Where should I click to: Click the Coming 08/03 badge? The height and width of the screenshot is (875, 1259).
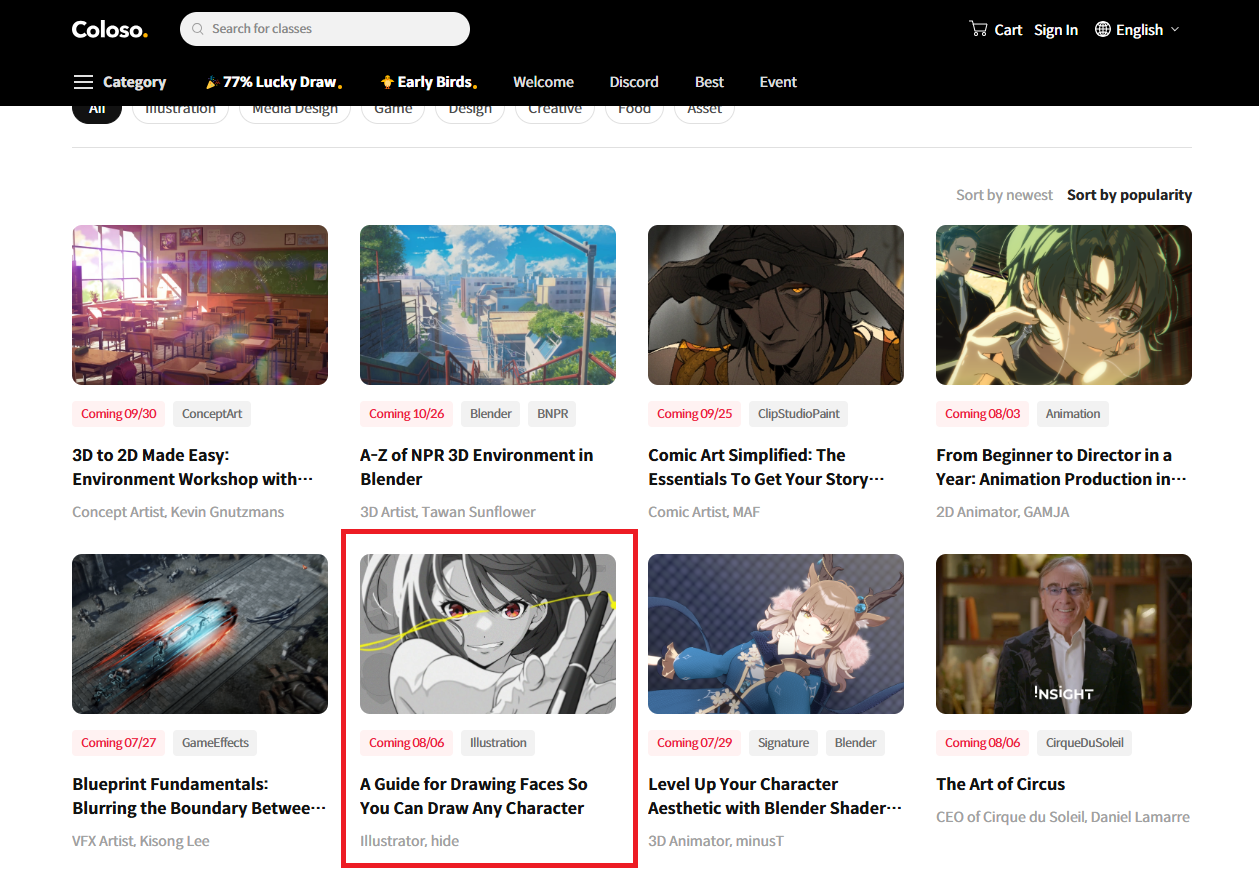click(x=983, y=414)
